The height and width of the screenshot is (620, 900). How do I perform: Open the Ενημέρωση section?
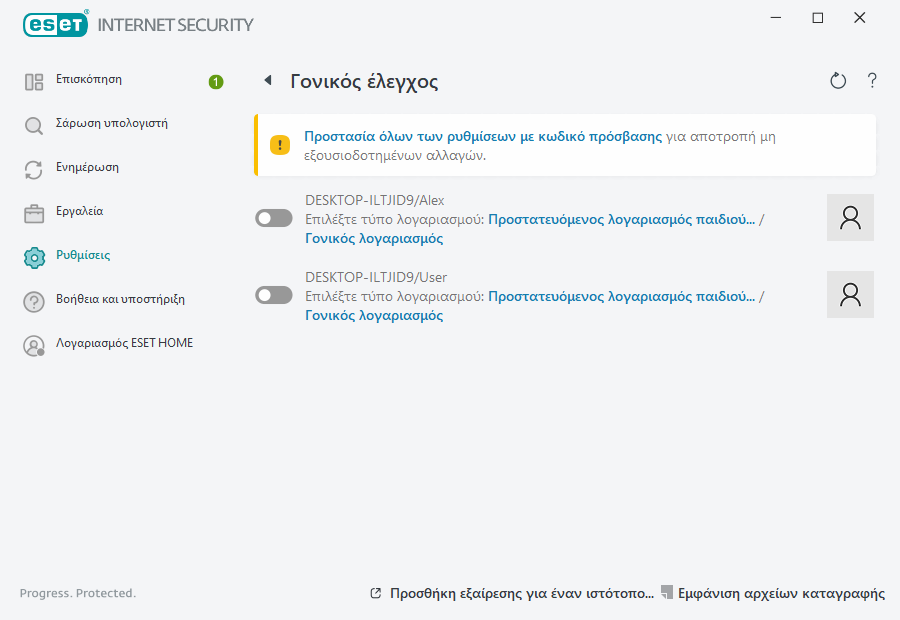(x=85, y=167)
